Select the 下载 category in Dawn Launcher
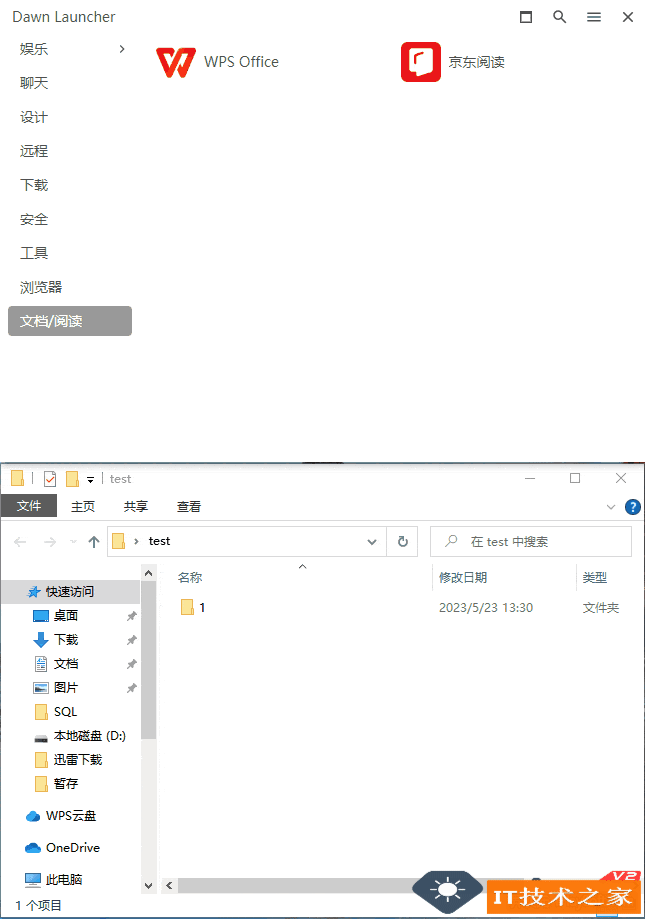 (x=34, y=185)
